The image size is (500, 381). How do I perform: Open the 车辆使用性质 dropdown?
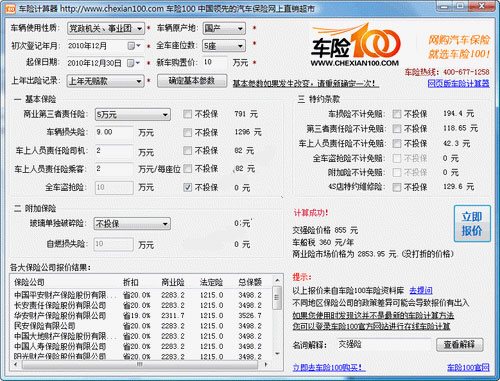point(106,29)
